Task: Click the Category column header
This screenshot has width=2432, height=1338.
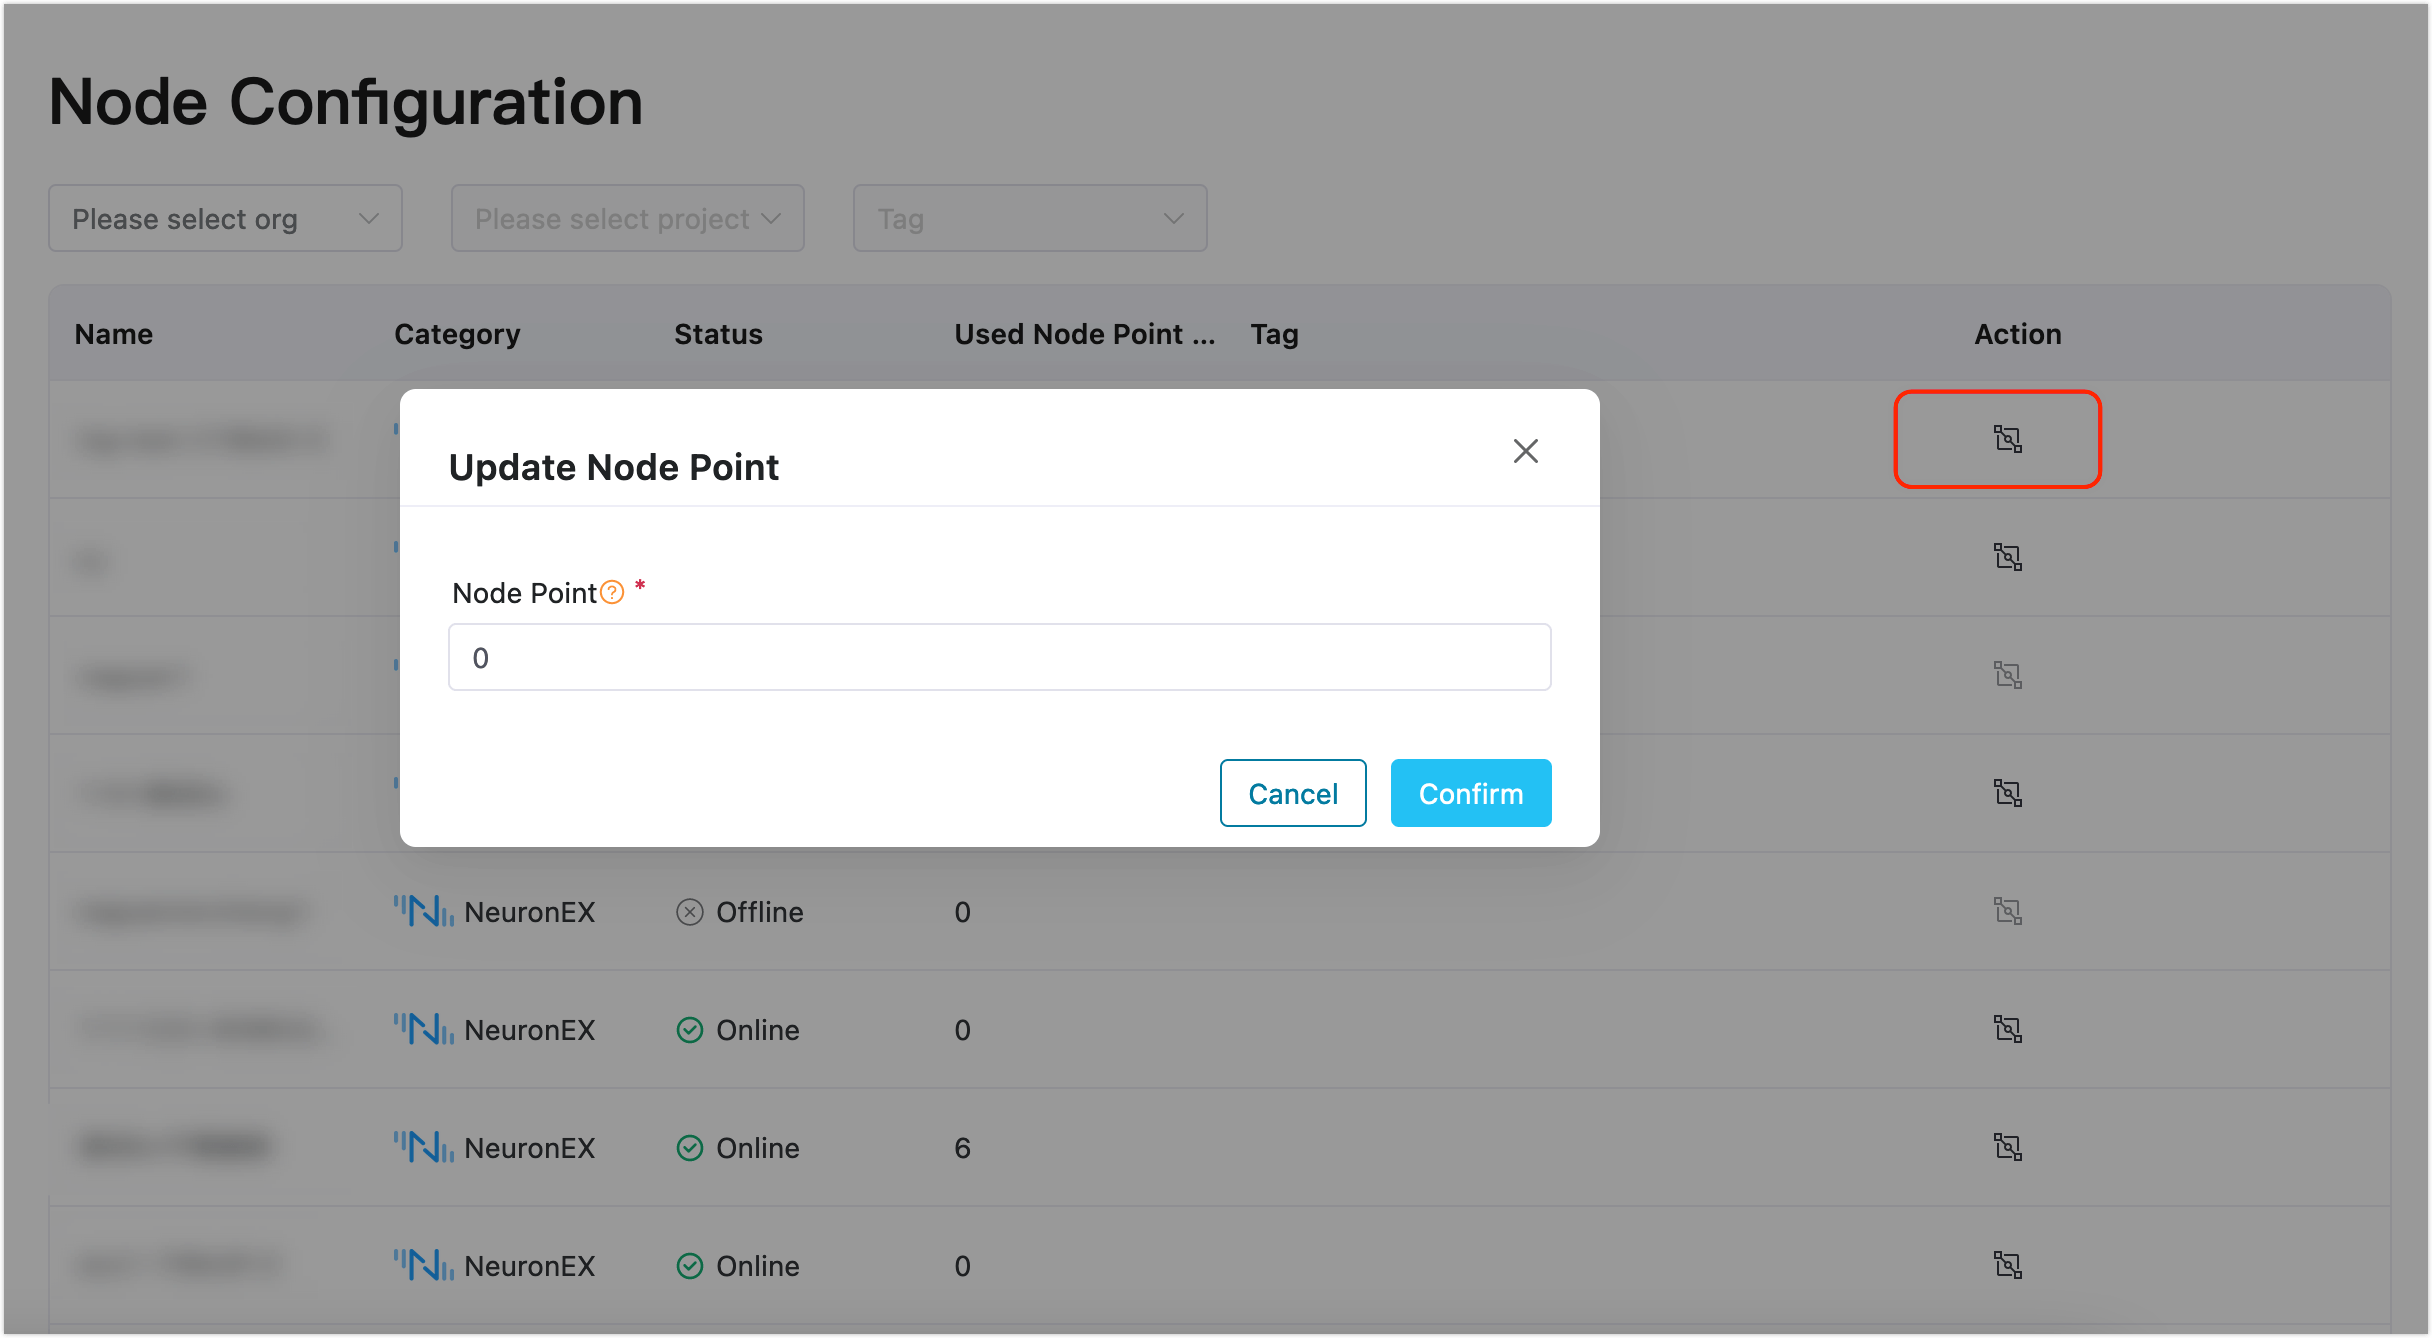Action: click(x=457, y=334)
